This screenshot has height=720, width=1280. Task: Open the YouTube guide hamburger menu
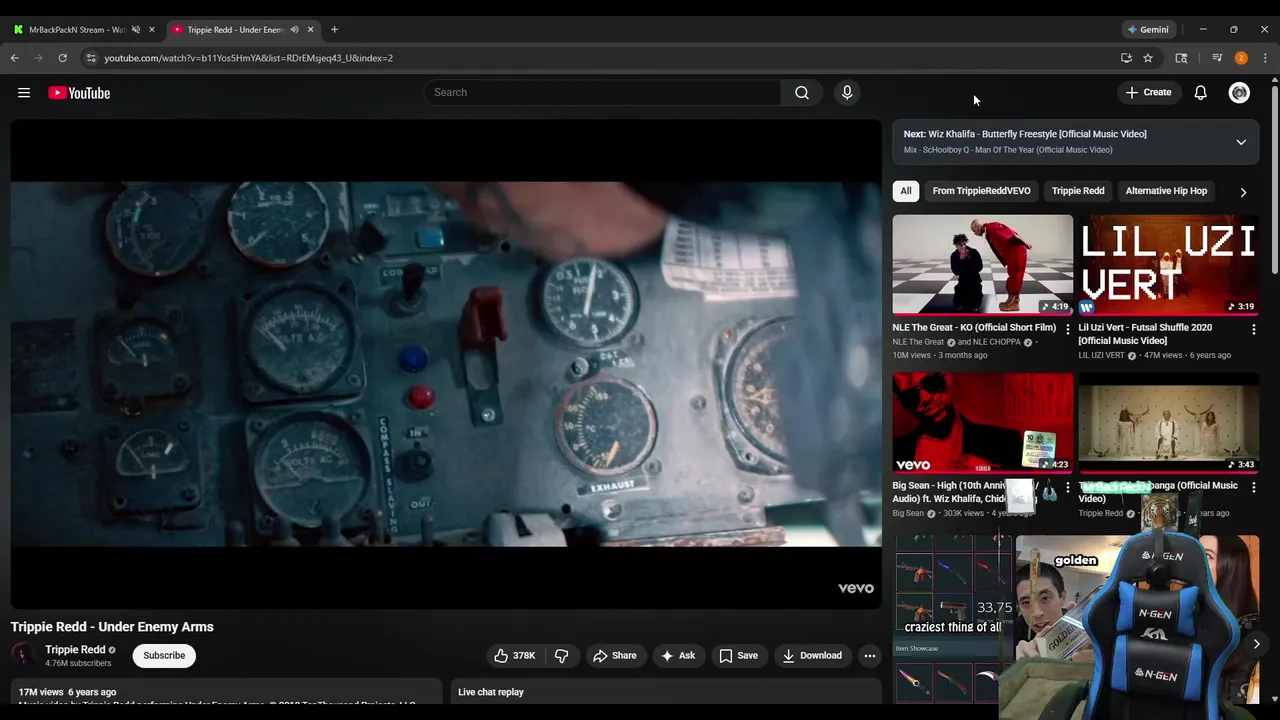pos(24,93)
